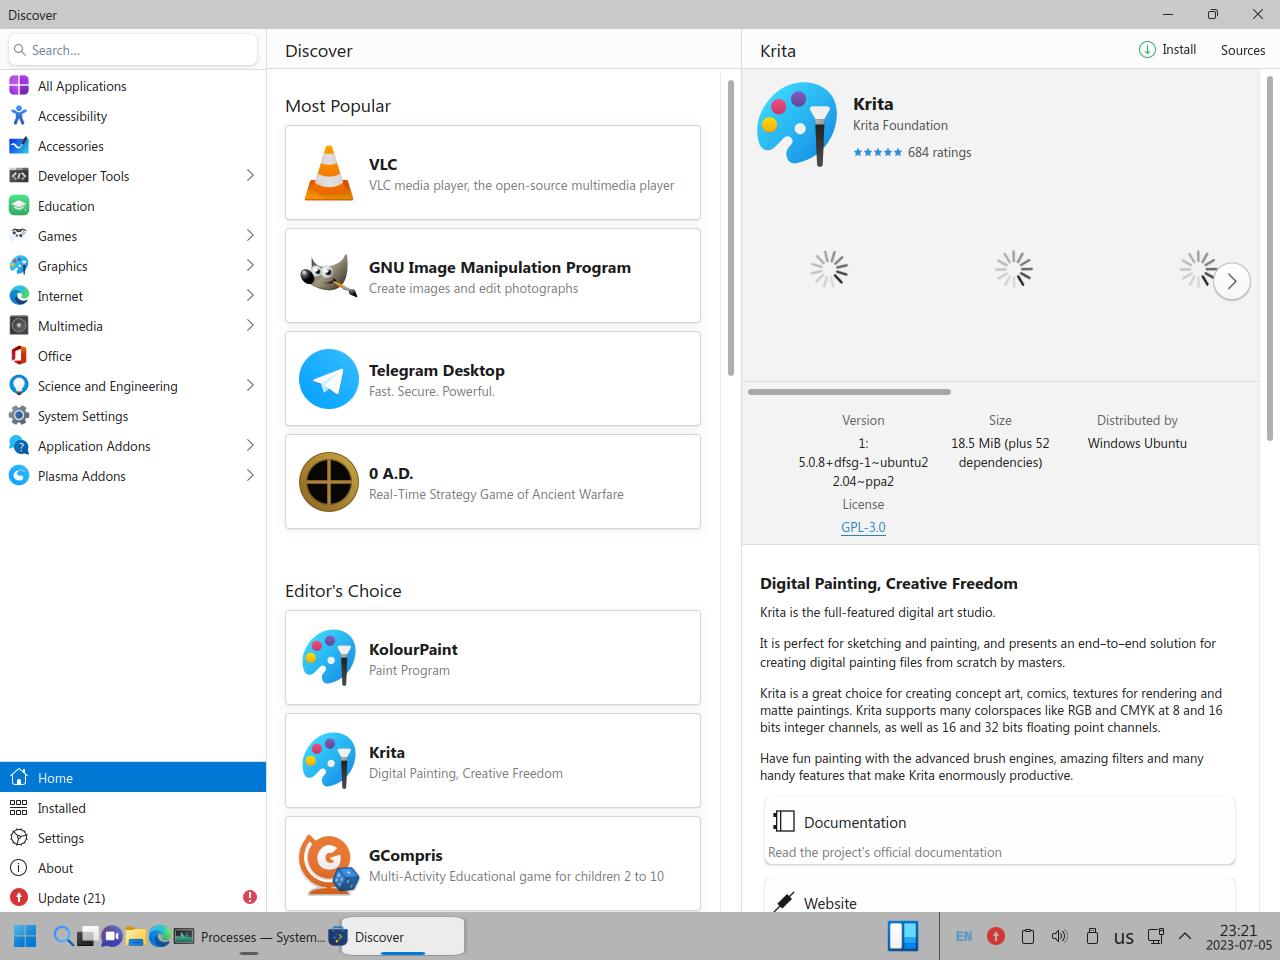Select the Internet category
Image resolution: width=1280 pixels, height=960 pixels.
(133, 296)
